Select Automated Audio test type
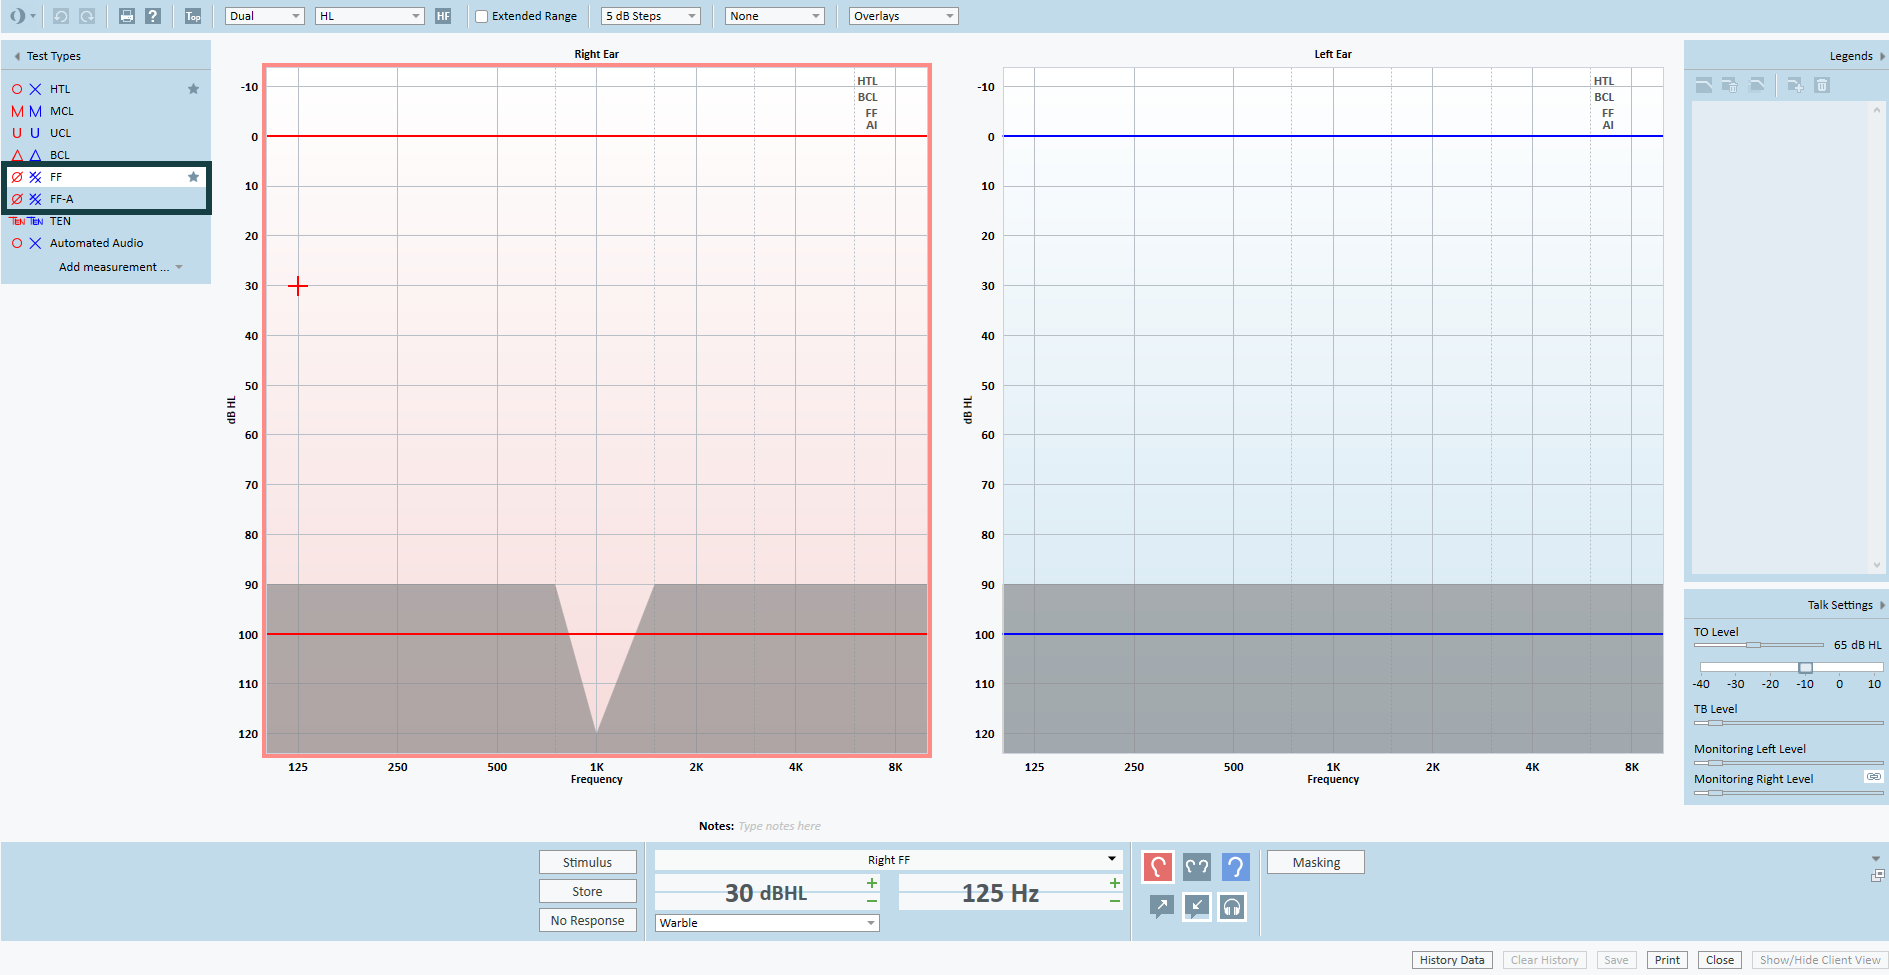Image resolution: width=1889 pixels, height=975 pixels. pyautogui.click(x=104, y=243)
